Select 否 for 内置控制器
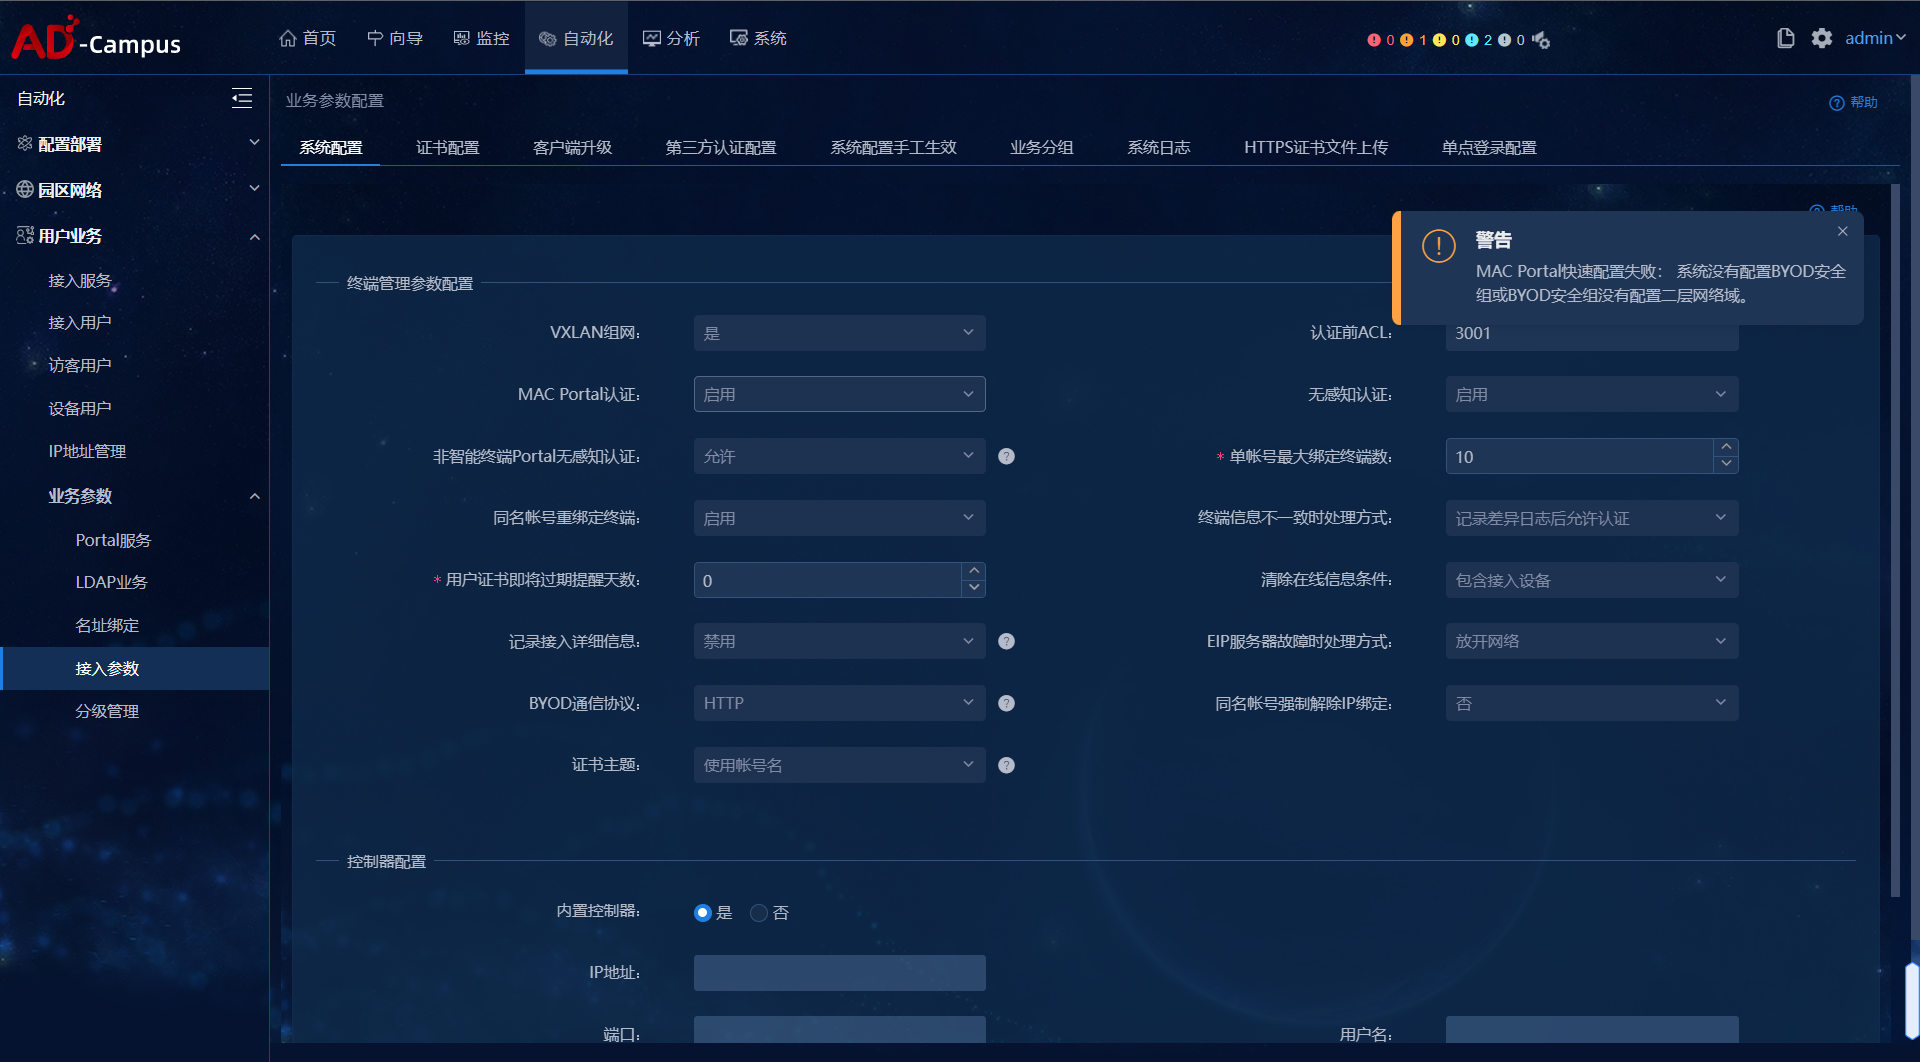Image resolution: width=1920 pixels, height=1062 pixels. [759, 913]
